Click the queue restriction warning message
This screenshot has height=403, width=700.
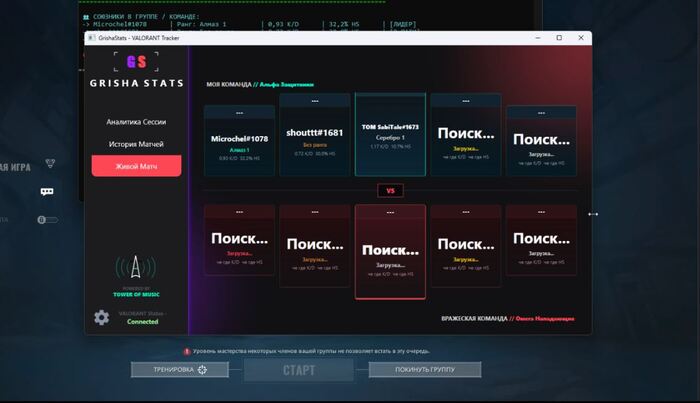pyautogui.click(x=311, y=351)
